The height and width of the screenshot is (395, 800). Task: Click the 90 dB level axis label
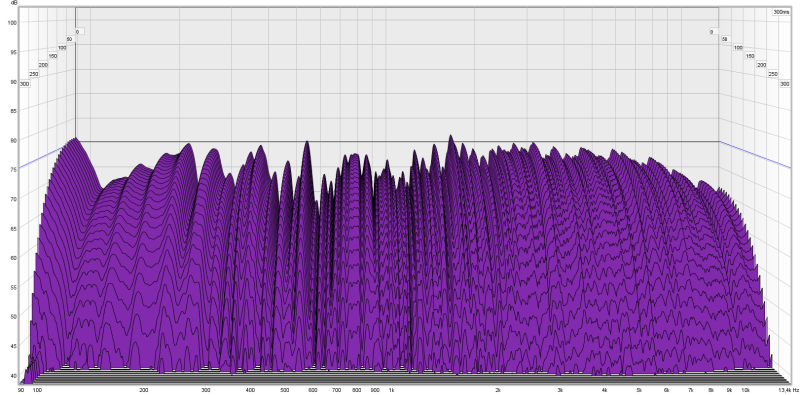(x=14, y=81)
